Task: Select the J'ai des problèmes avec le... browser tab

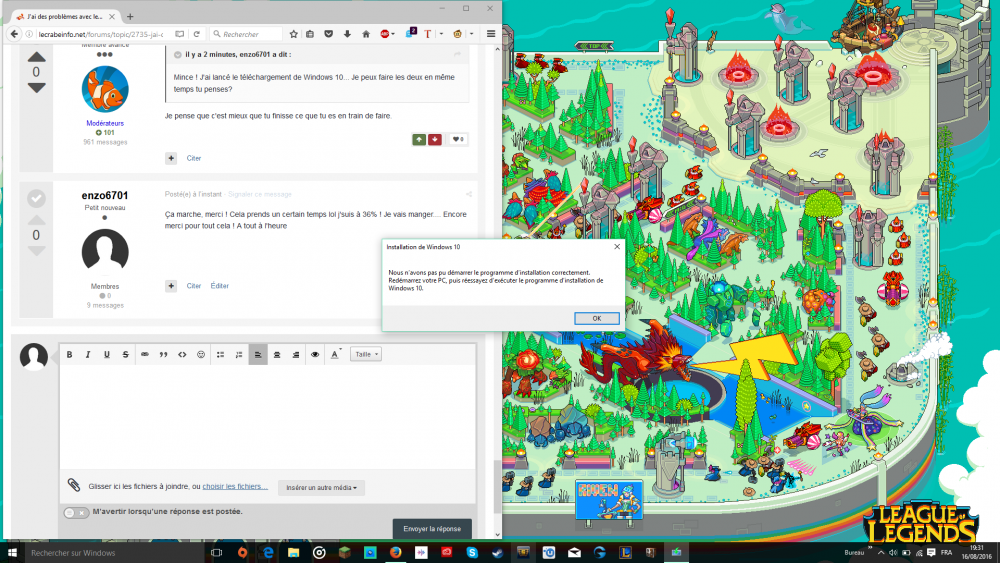Action: 64,17
